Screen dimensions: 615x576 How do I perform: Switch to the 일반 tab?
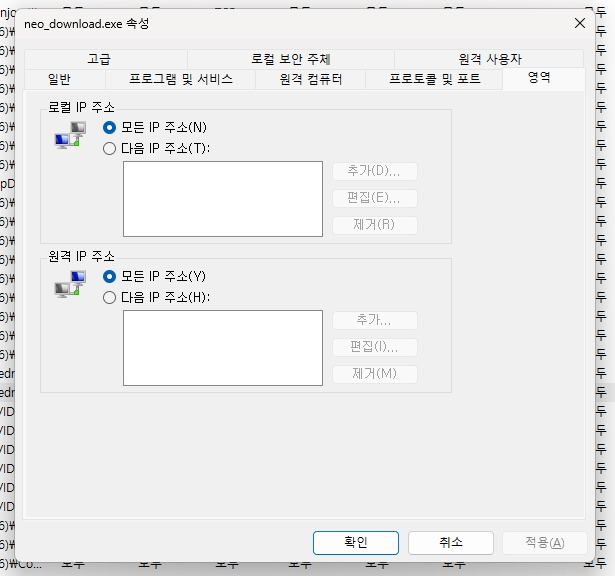pos(59,79)
